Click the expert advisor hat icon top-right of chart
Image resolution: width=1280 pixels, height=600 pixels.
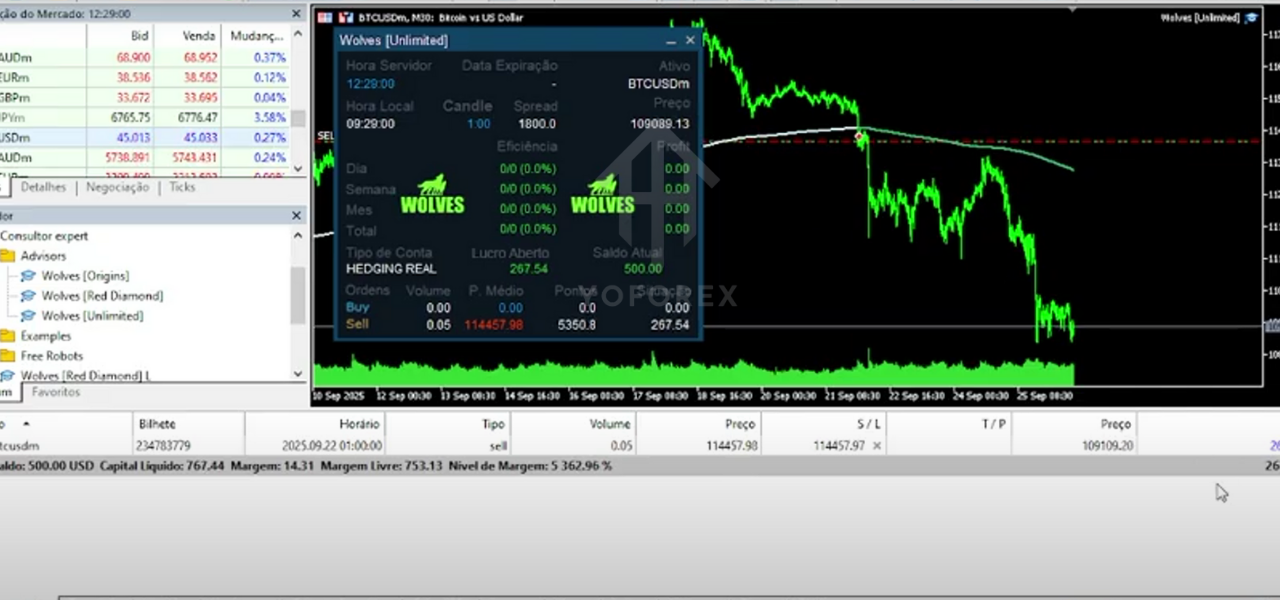(1250, 18)
